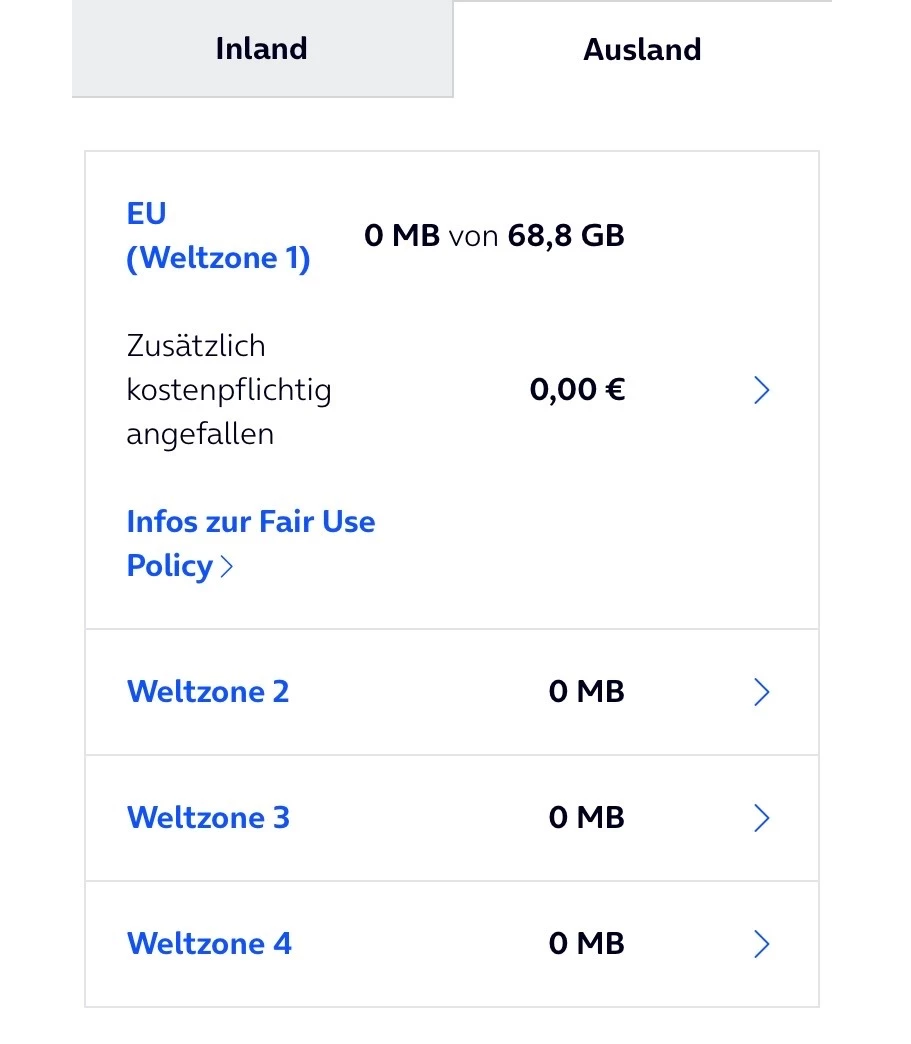
Task: Expand Weltzone 4 details via its chevron
Action: pyautogui.click(x=761, y=944)
